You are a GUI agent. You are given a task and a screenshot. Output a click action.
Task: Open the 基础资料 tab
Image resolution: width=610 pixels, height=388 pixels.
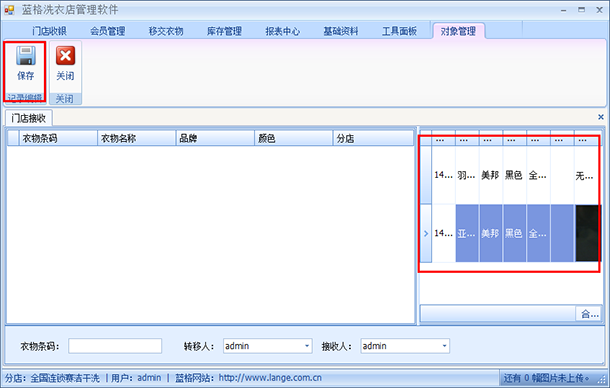(341, 31)
